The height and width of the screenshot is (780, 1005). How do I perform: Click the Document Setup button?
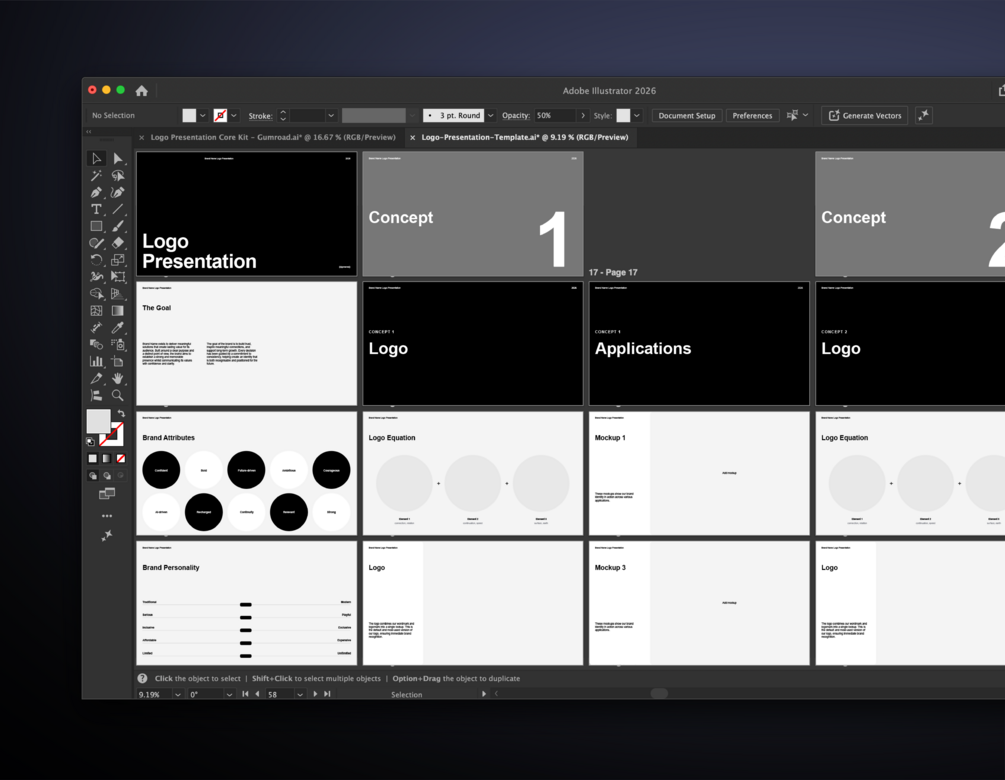(686, 115)
